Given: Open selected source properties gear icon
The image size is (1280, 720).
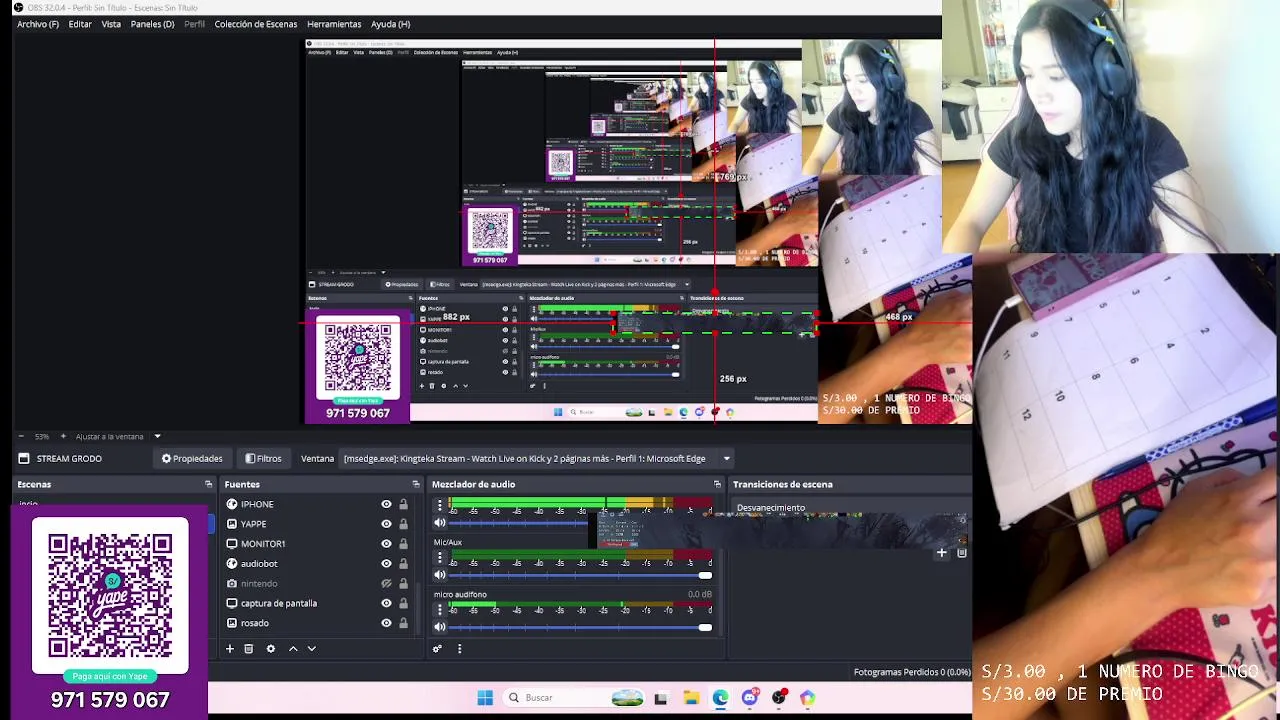Looking at the screenshot, I should tap(270, 649).
